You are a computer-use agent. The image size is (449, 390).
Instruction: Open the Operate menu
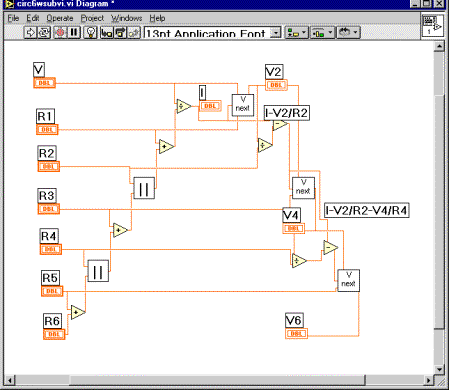[60, 18]
